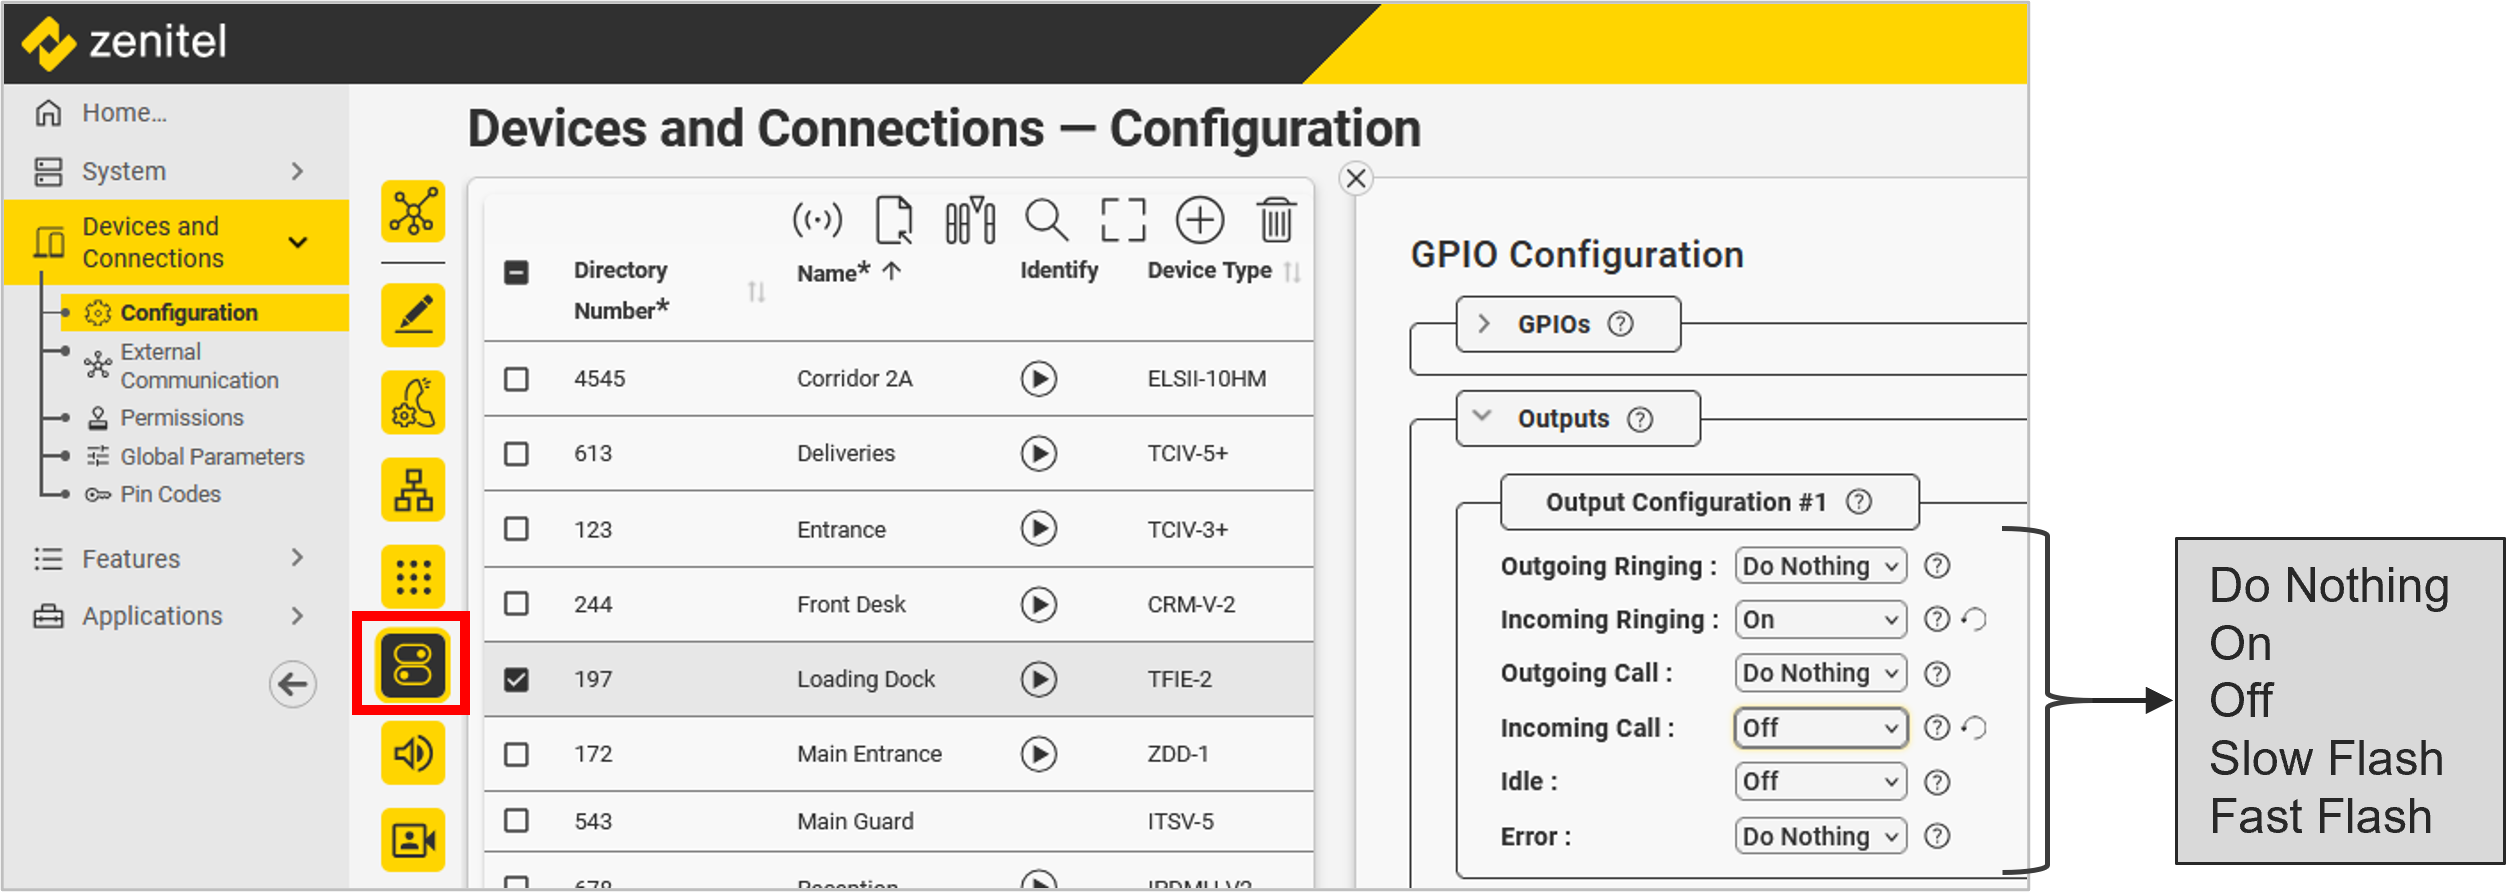Open the audio speaker settings icon
2506x892 pixels.
pyautogui.click(x=412, y=752)
